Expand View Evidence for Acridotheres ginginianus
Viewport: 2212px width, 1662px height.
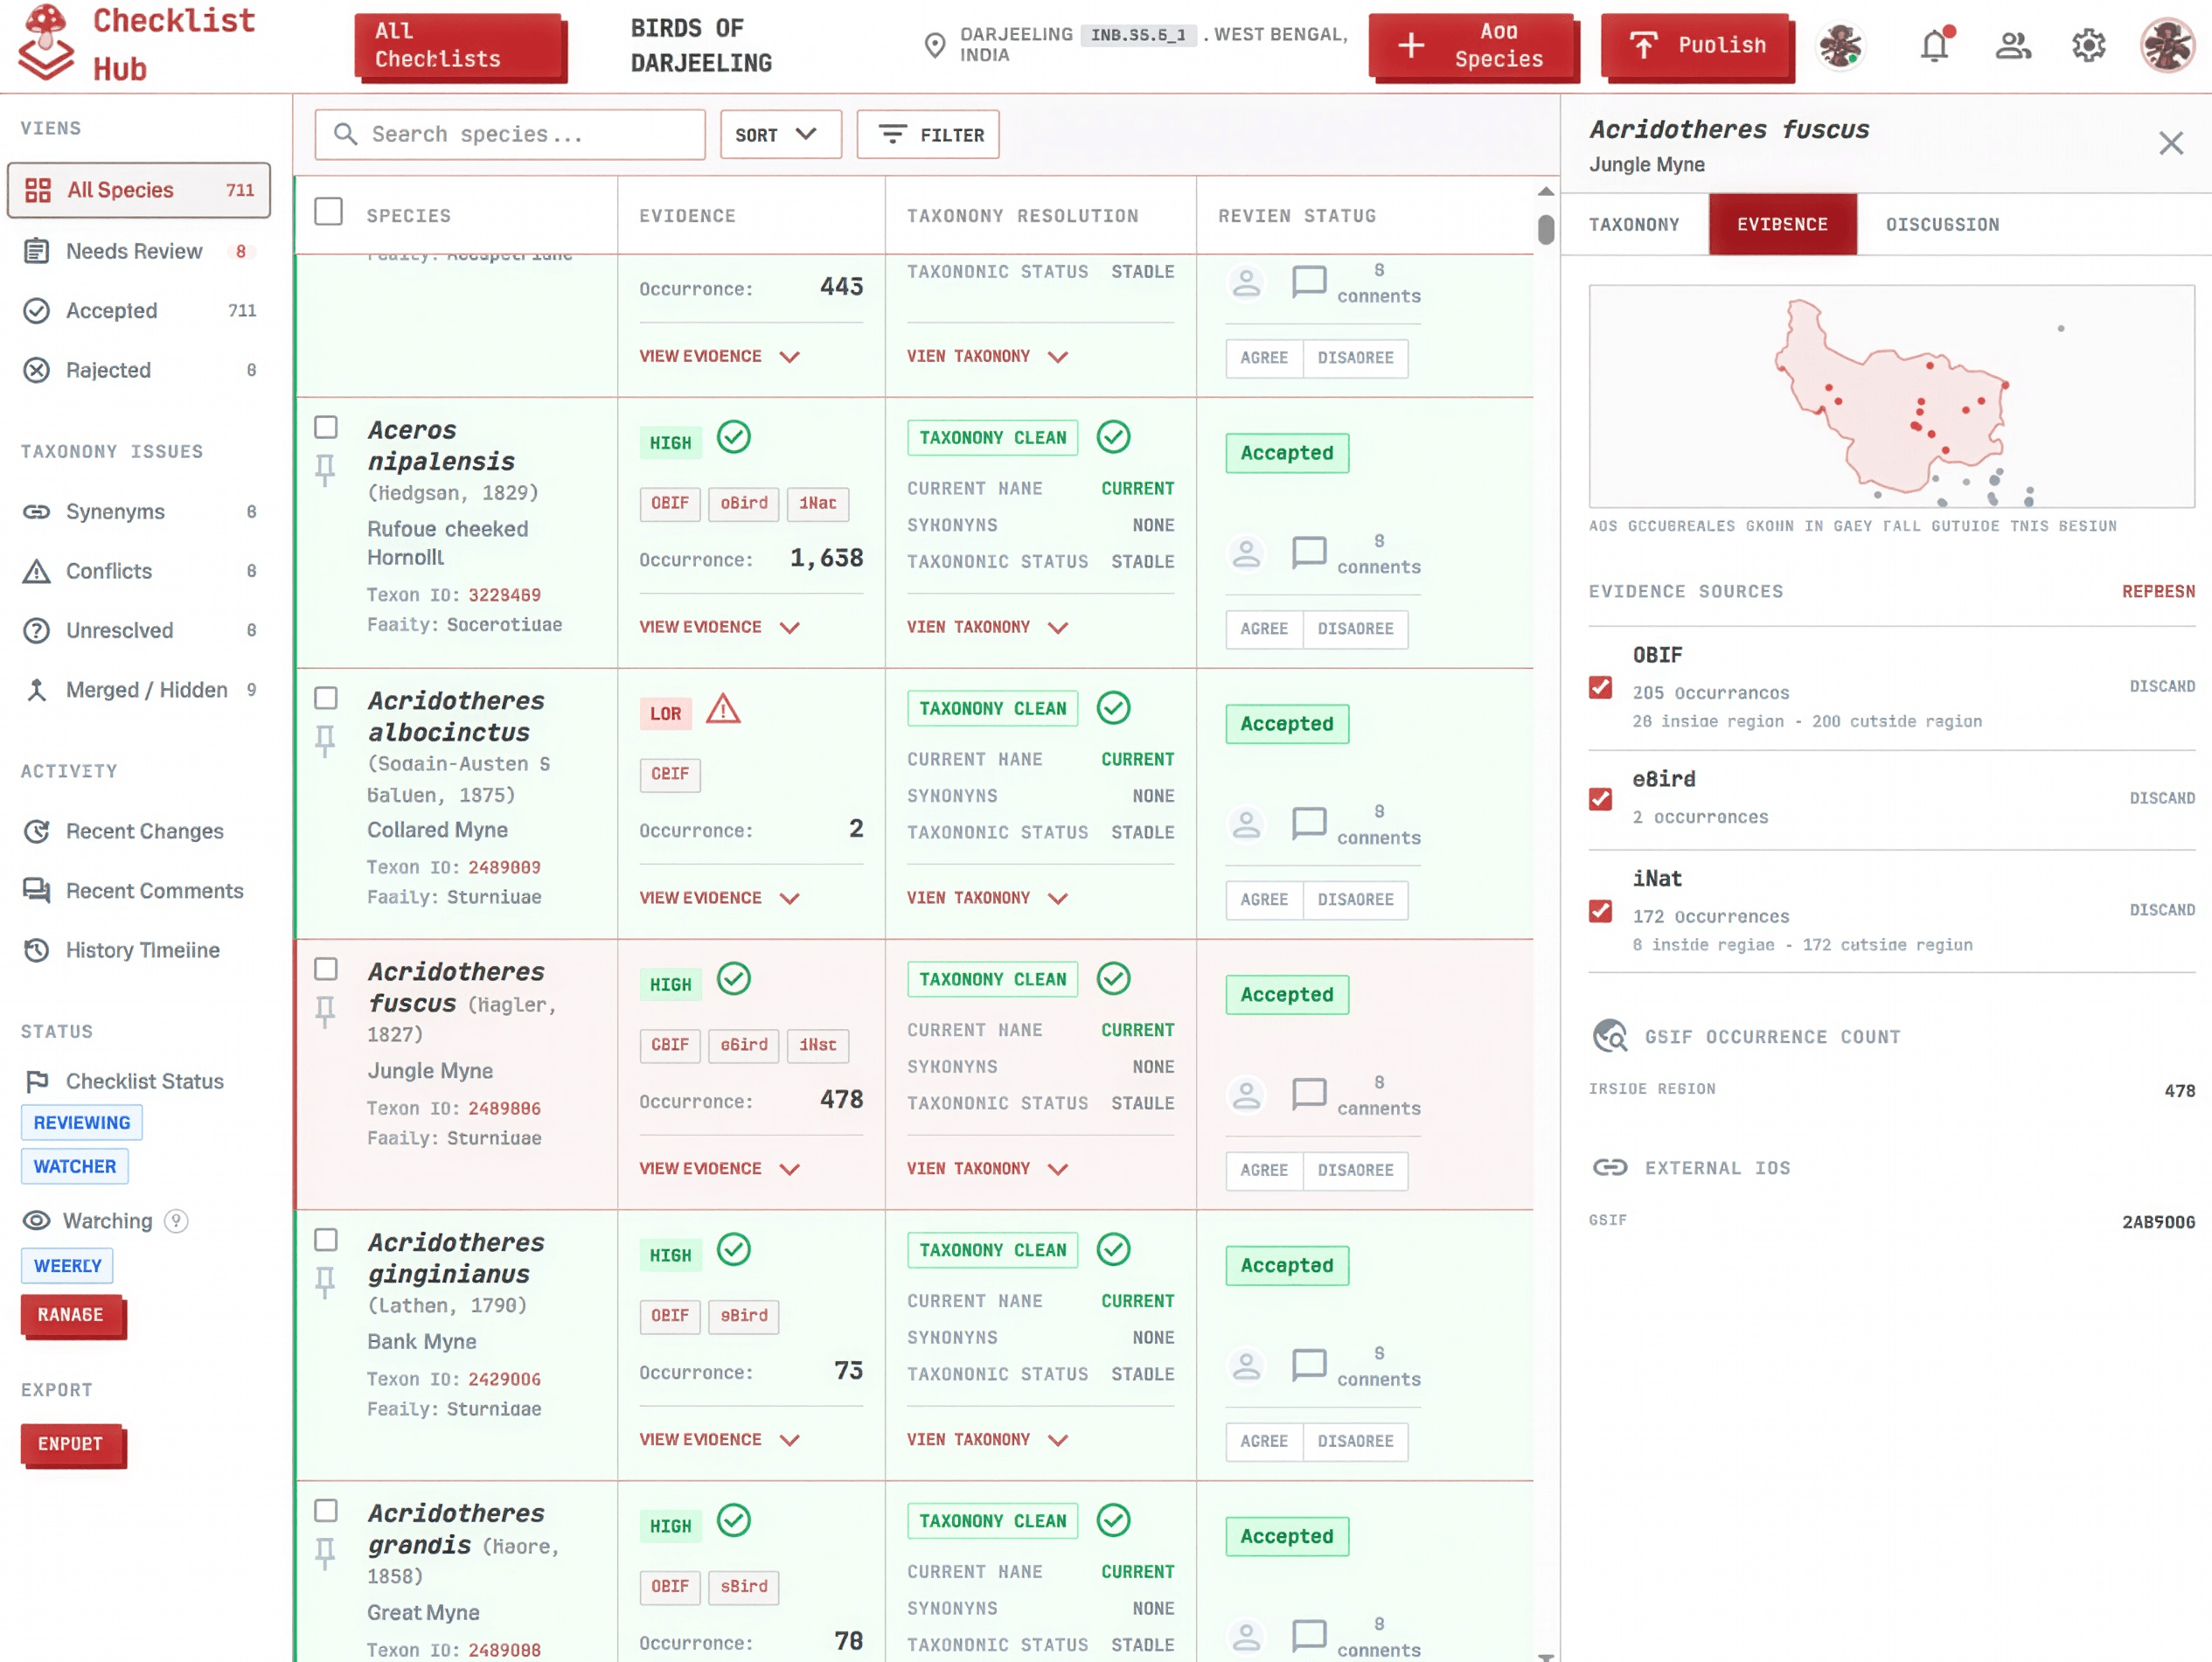pos(720,1441)
